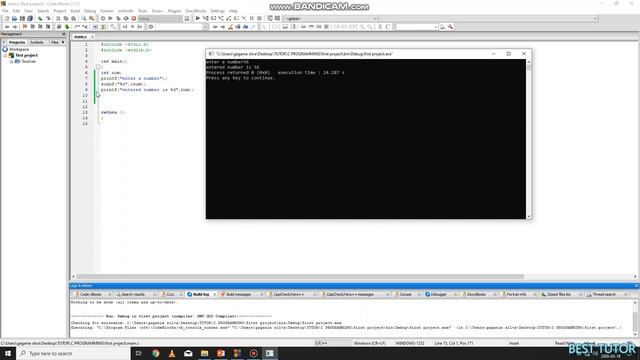This screenshot has height=360, width=640.
Task: Click the Save file toolbar icon
Action: pos(22,18)
